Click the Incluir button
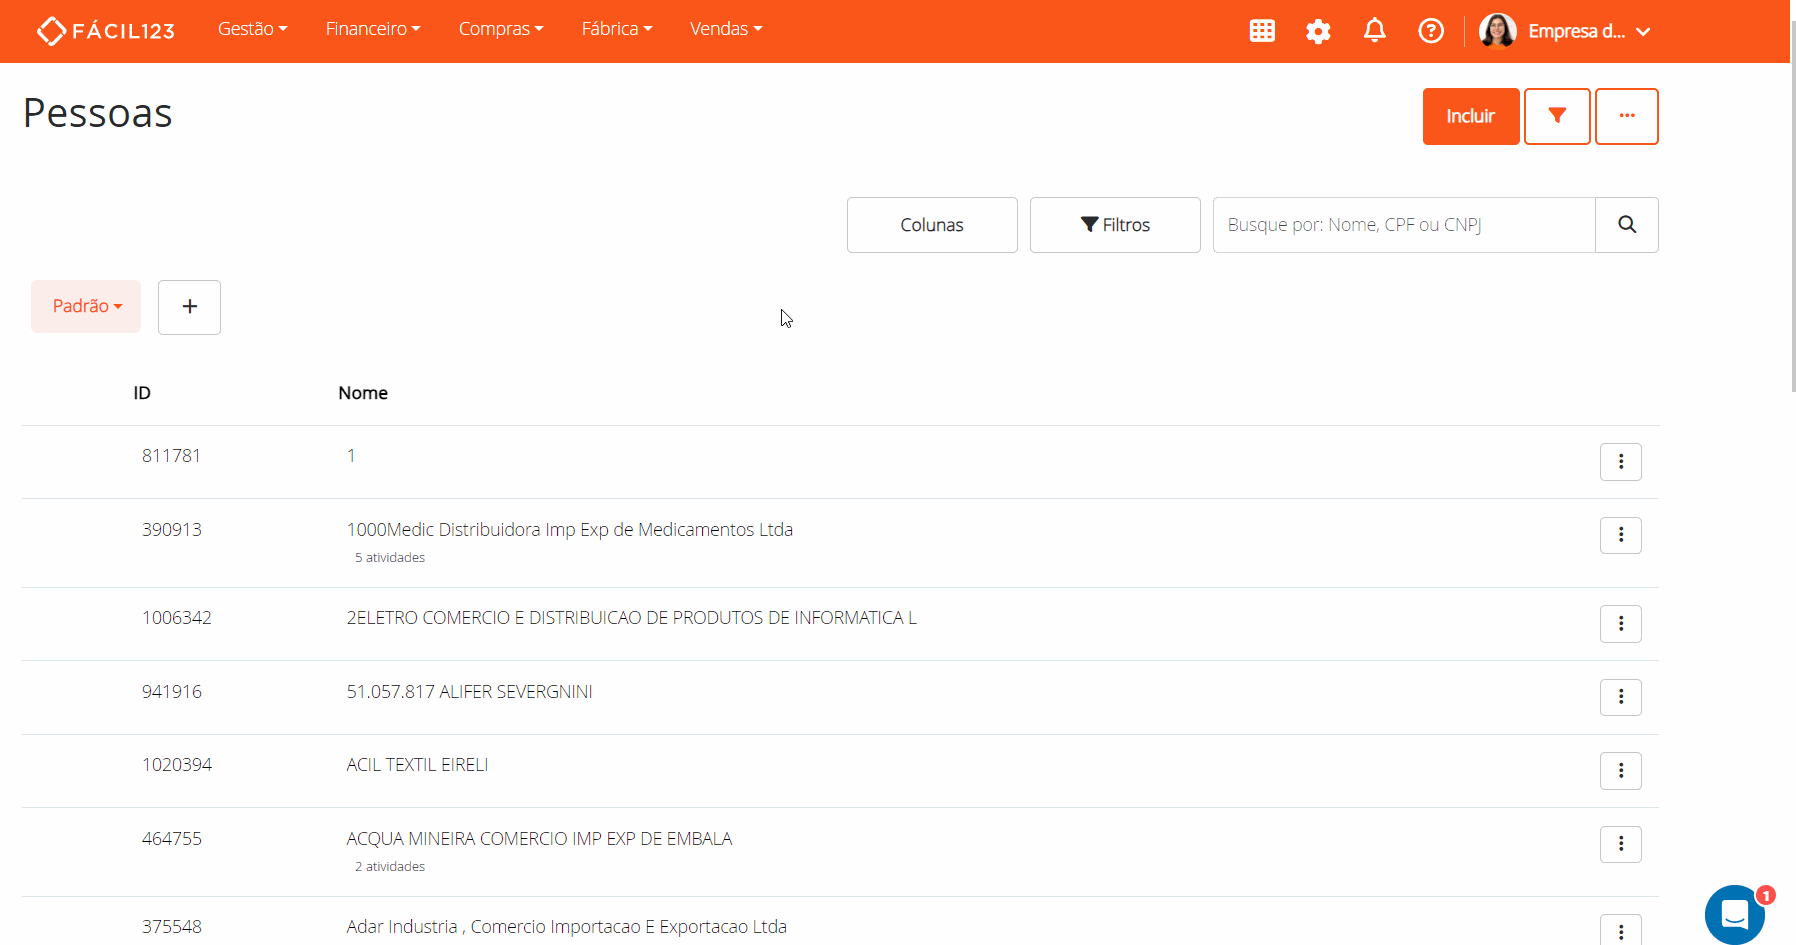The image size is (1796, 945). coord(1470,116)
